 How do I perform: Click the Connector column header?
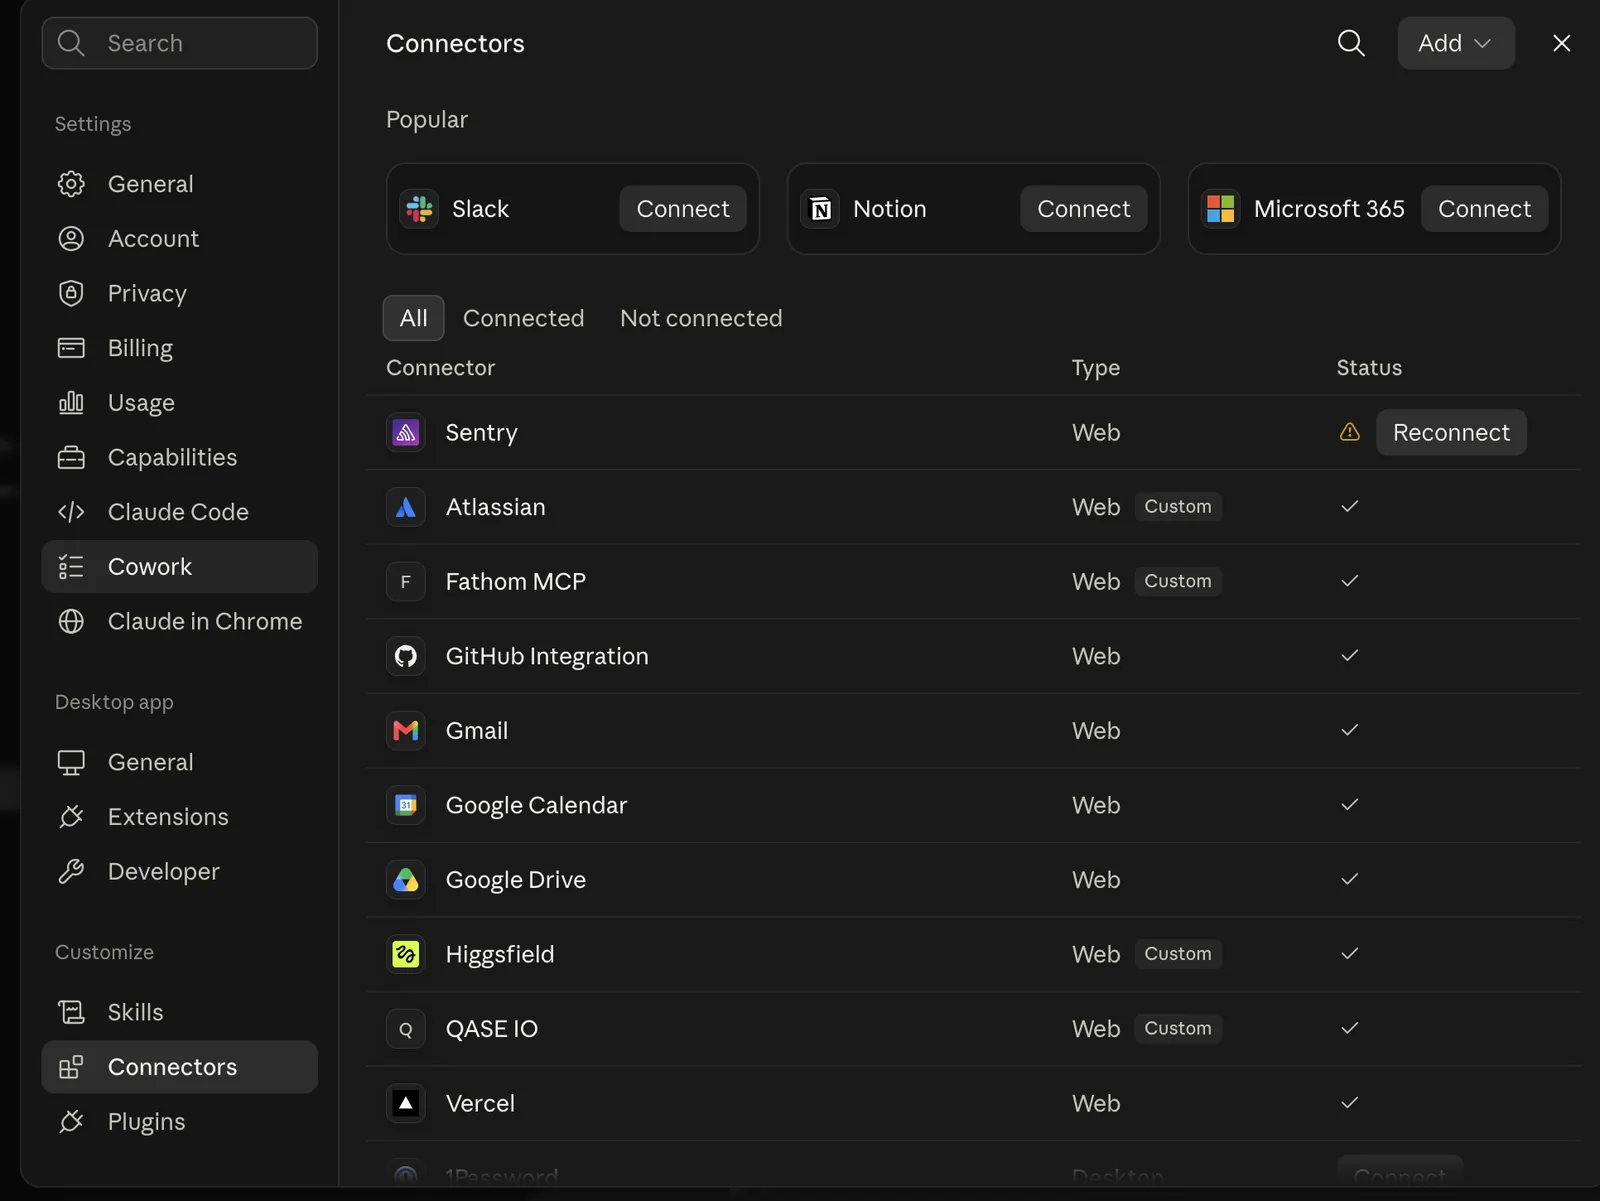tap(441, 368)
